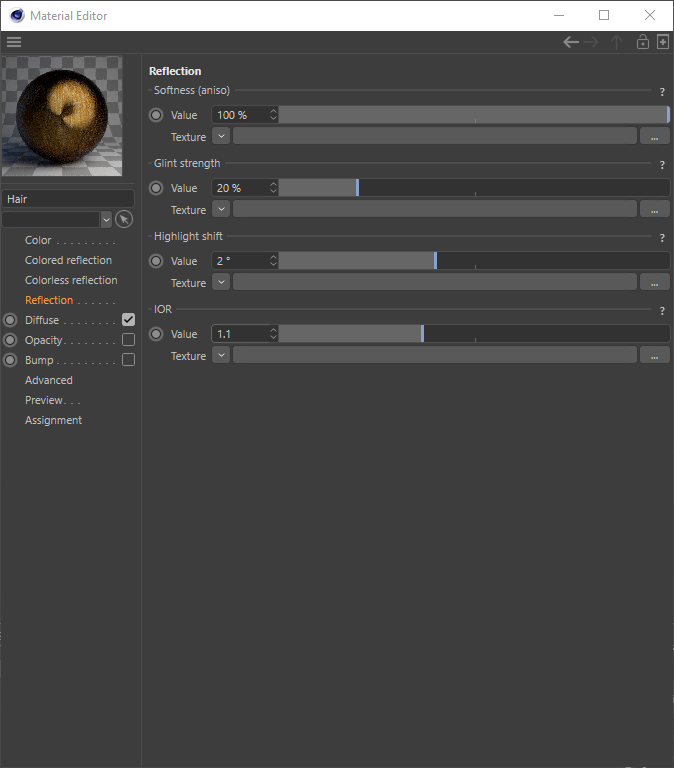Open help for Softness (aniso)
The height and width of the screenshot is (768, 674).
tap(662, 92)
